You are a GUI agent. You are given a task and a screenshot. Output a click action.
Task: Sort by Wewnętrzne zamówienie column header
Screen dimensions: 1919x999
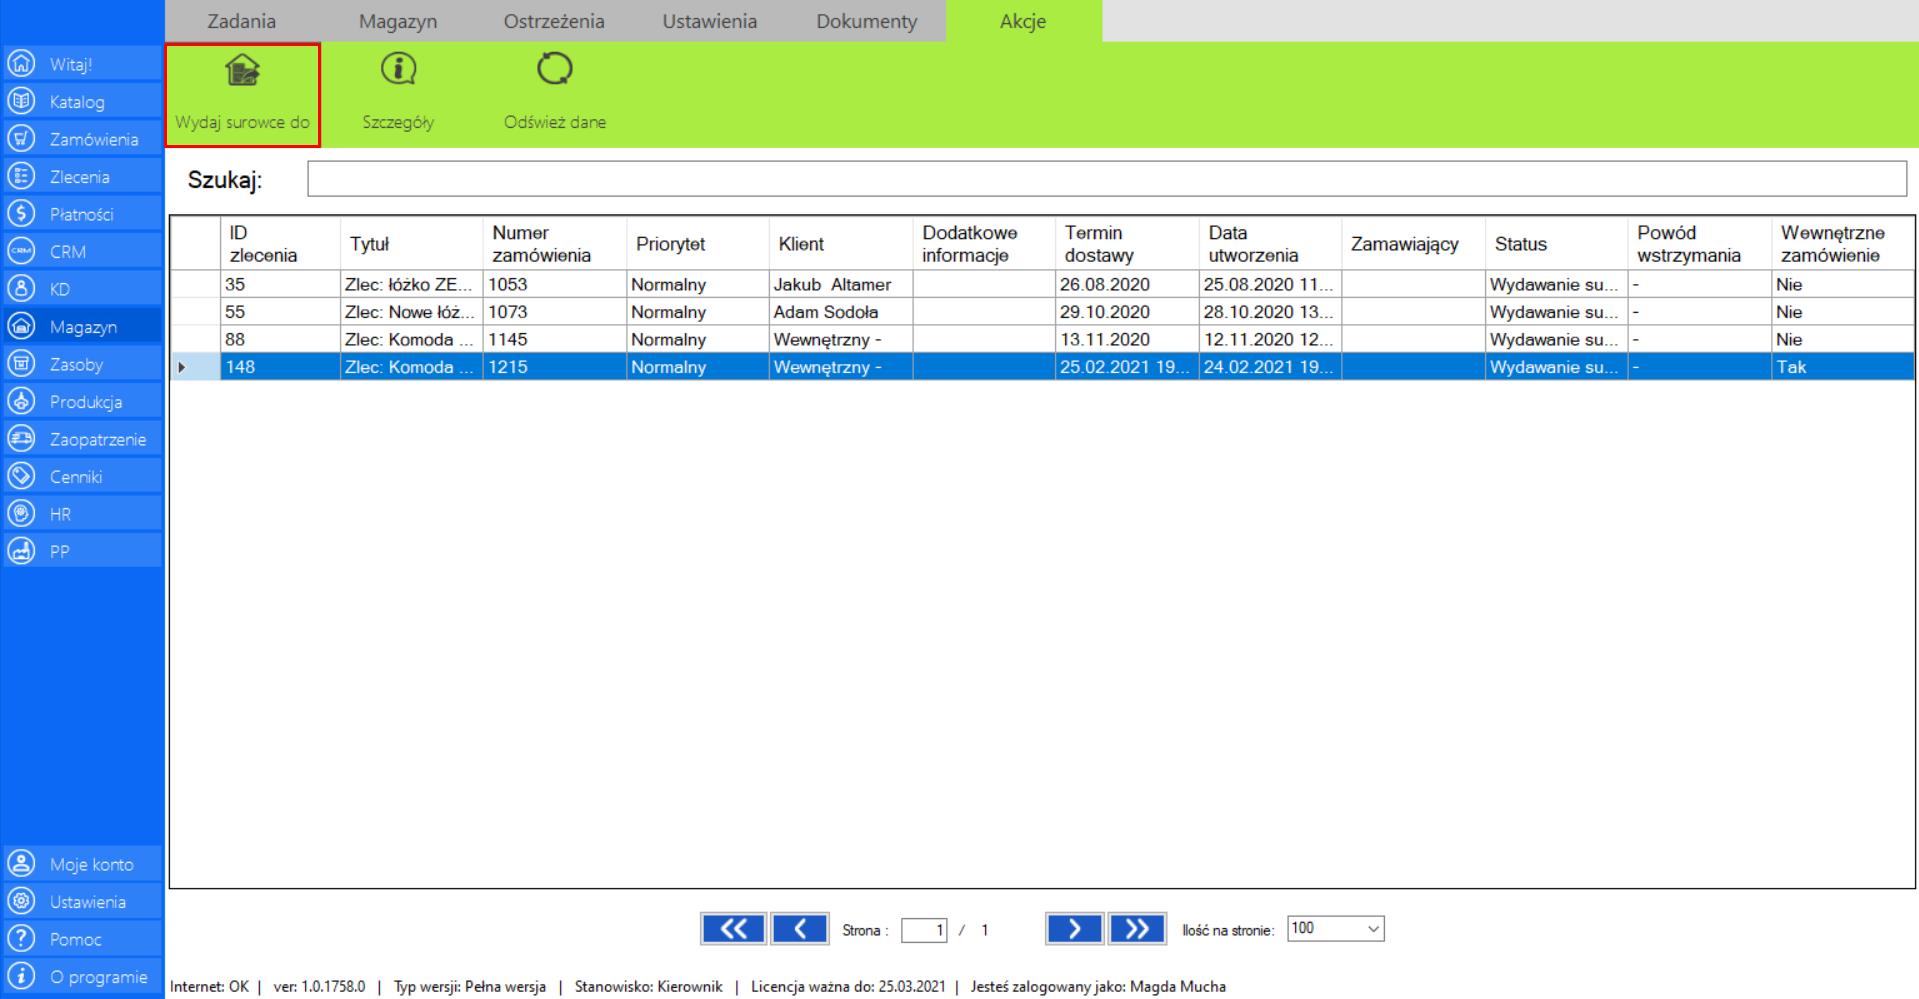[x=1843, y=244]
